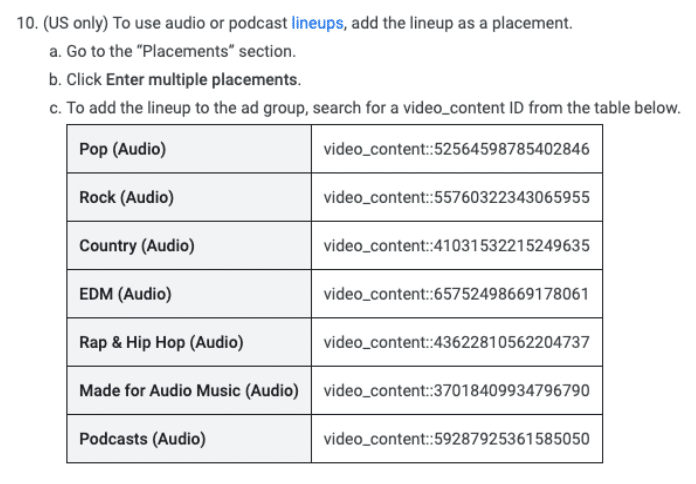The height and width of the screenshot is (484, 696).
Task: Click the Made for Audio Music content ID
Action: [456, 390]
